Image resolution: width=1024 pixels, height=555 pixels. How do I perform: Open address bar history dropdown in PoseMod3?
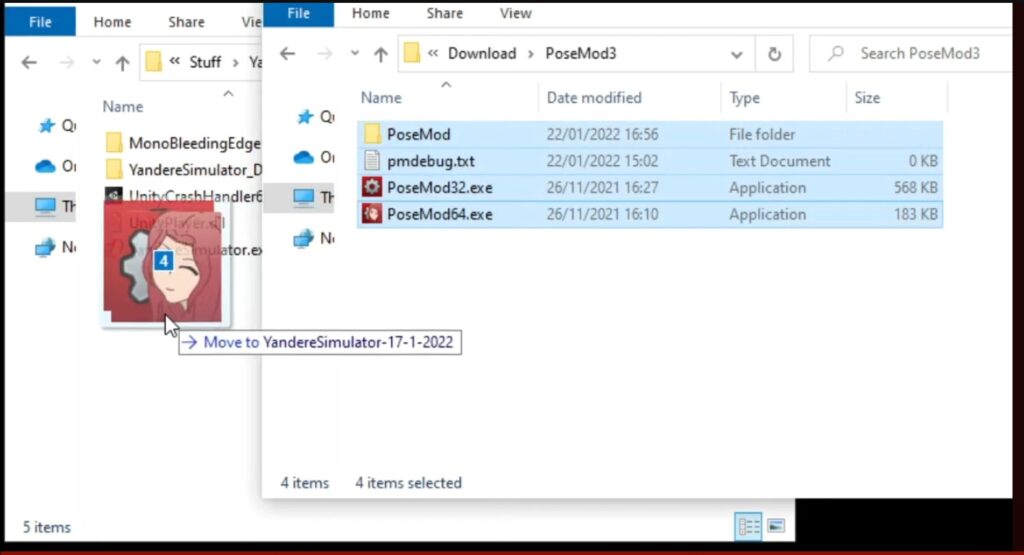[x=737, y=54]
